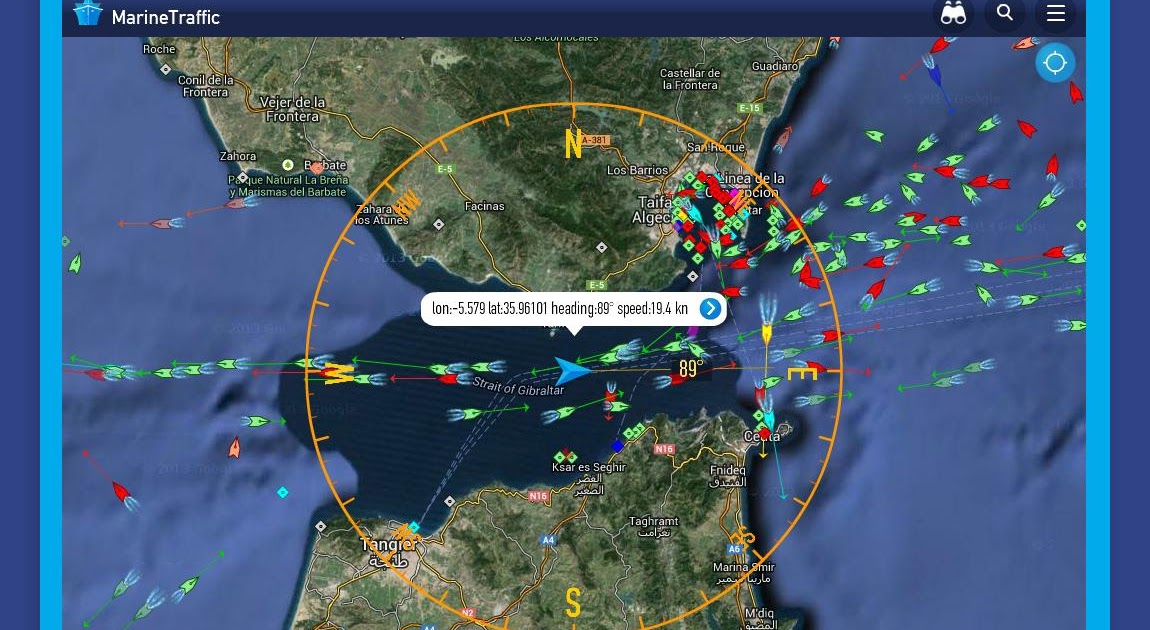Click the MarineTraffic title text
Viewport: 1150px width, 630px height.
(x=166, y=17)
